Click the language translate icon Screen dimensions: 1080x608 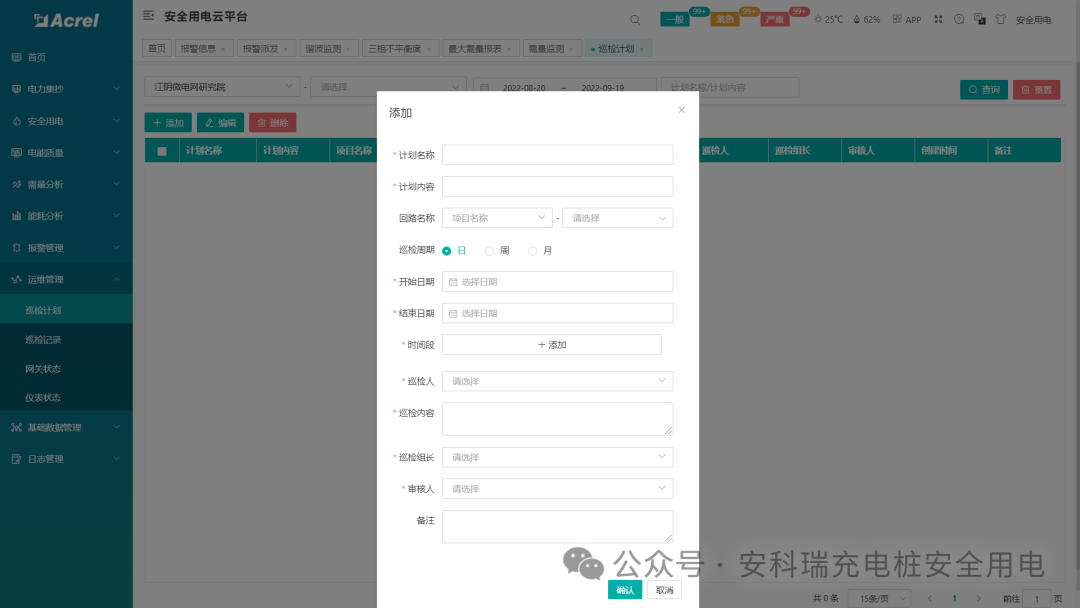979,19
